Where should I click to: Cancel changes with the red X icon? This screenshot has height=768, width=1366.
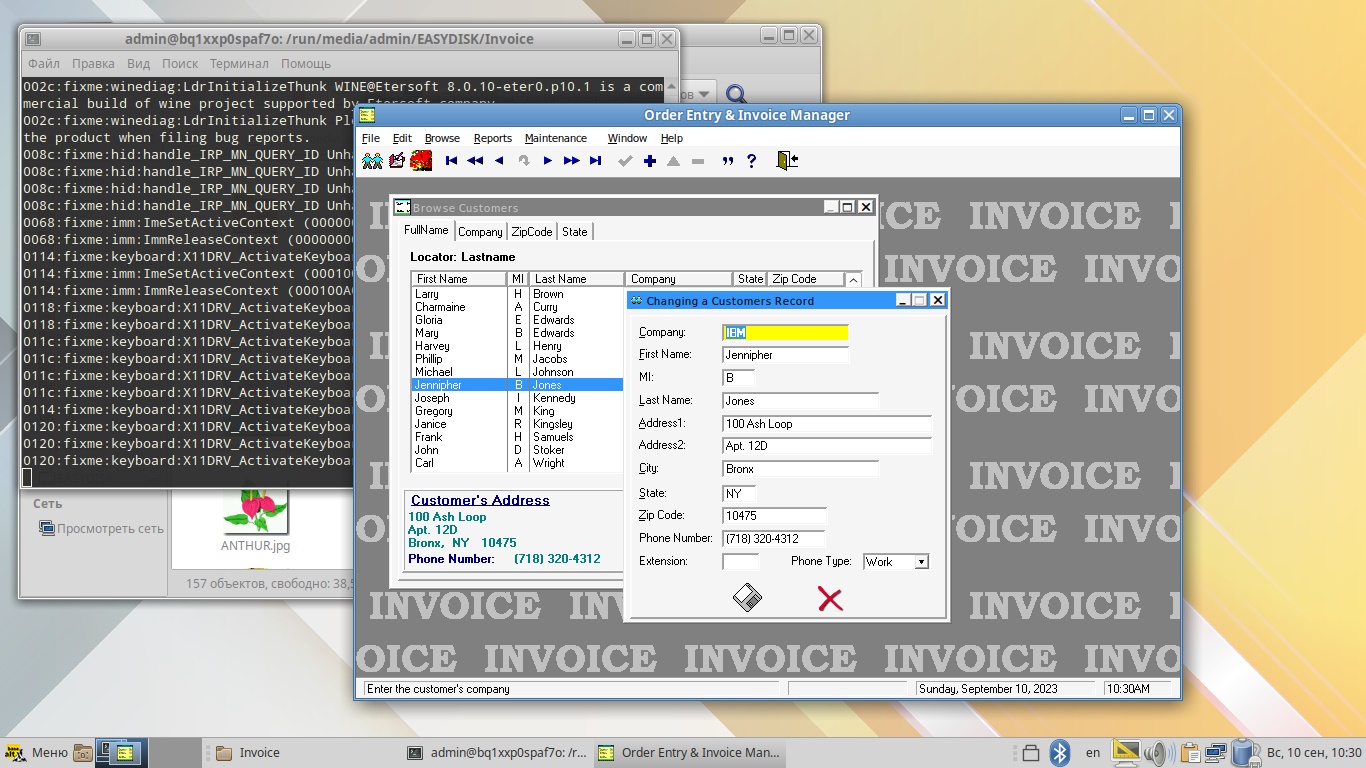[830, 599]
